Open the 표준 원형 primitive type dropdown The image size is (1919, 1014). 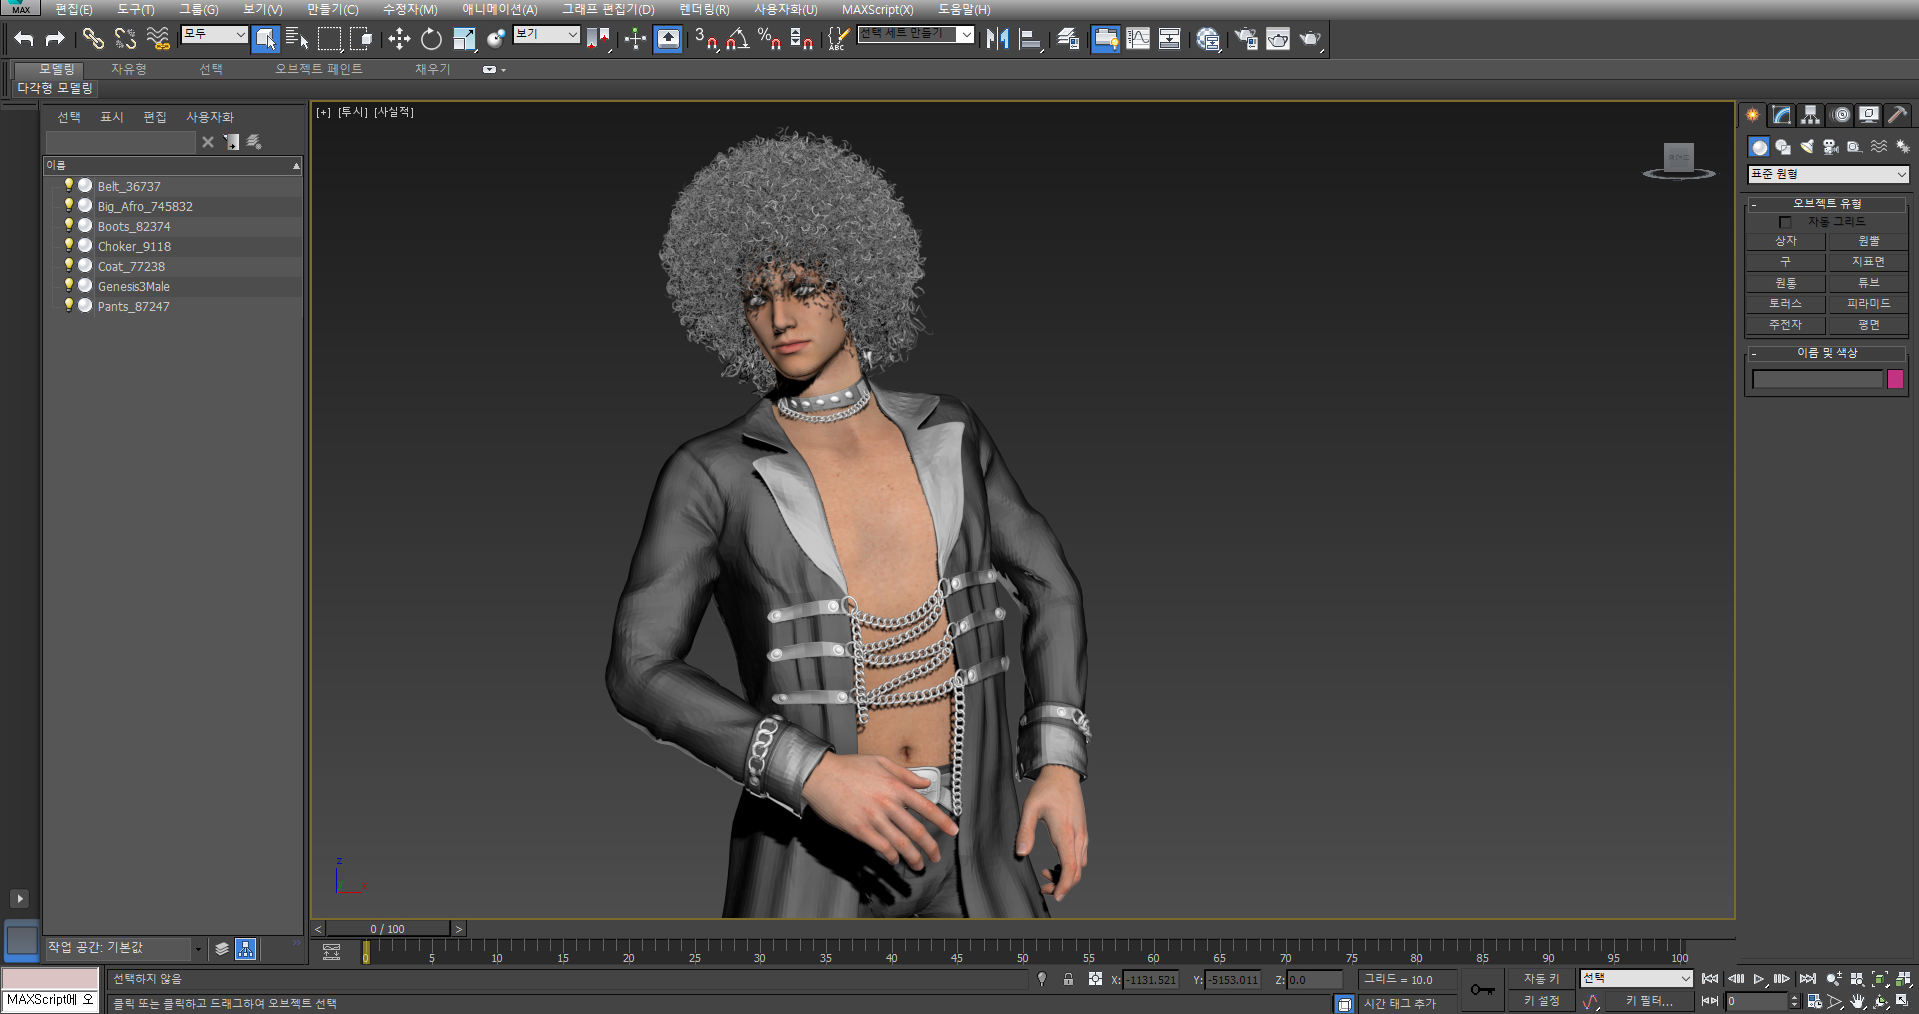[1827, 174]
